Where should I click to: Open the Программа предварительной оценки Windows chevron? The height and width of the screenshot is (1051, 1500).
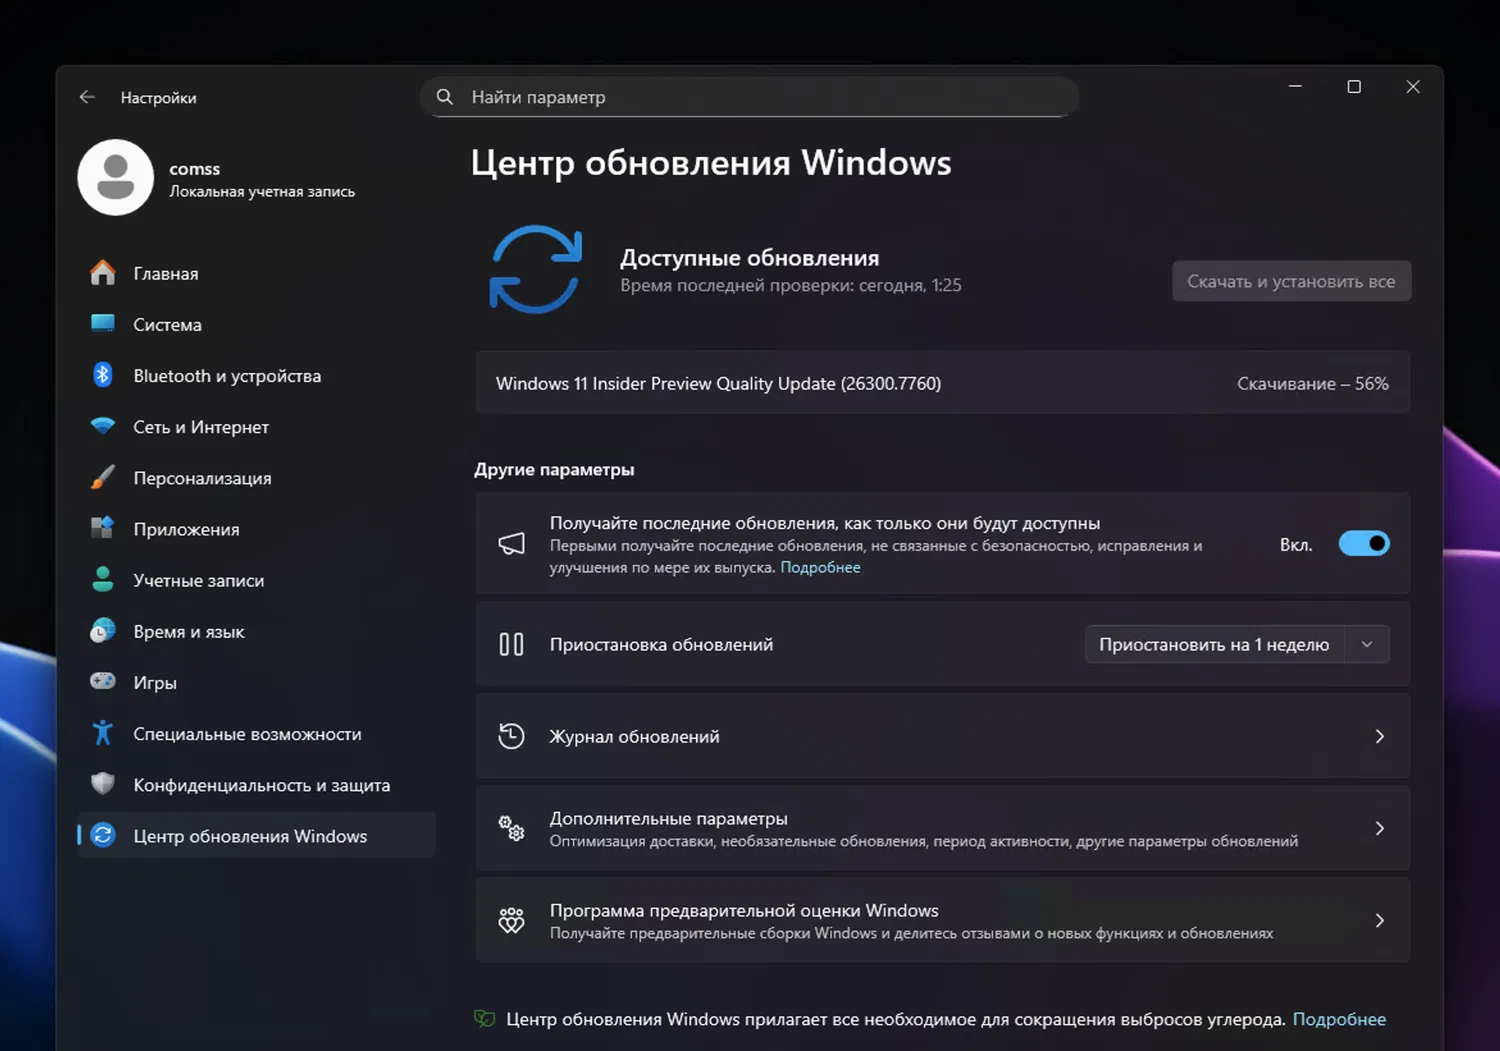pos(1379,920)
